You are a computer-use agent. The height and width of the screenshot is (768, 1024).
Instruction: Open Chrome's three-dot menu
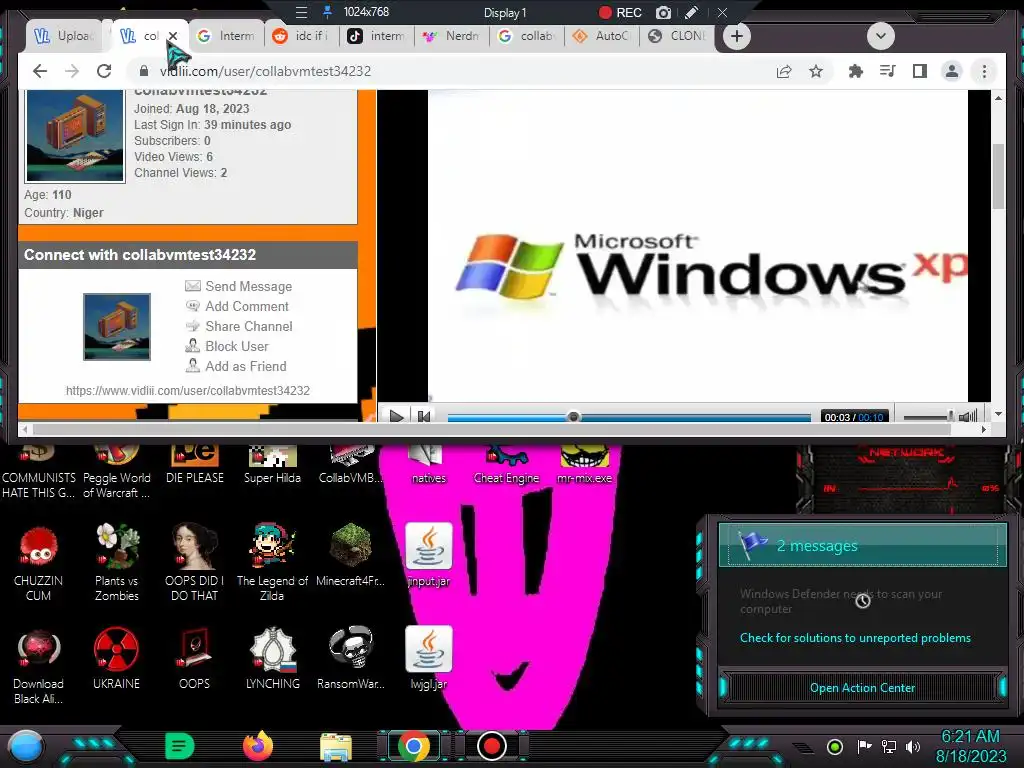click(984, 71)
